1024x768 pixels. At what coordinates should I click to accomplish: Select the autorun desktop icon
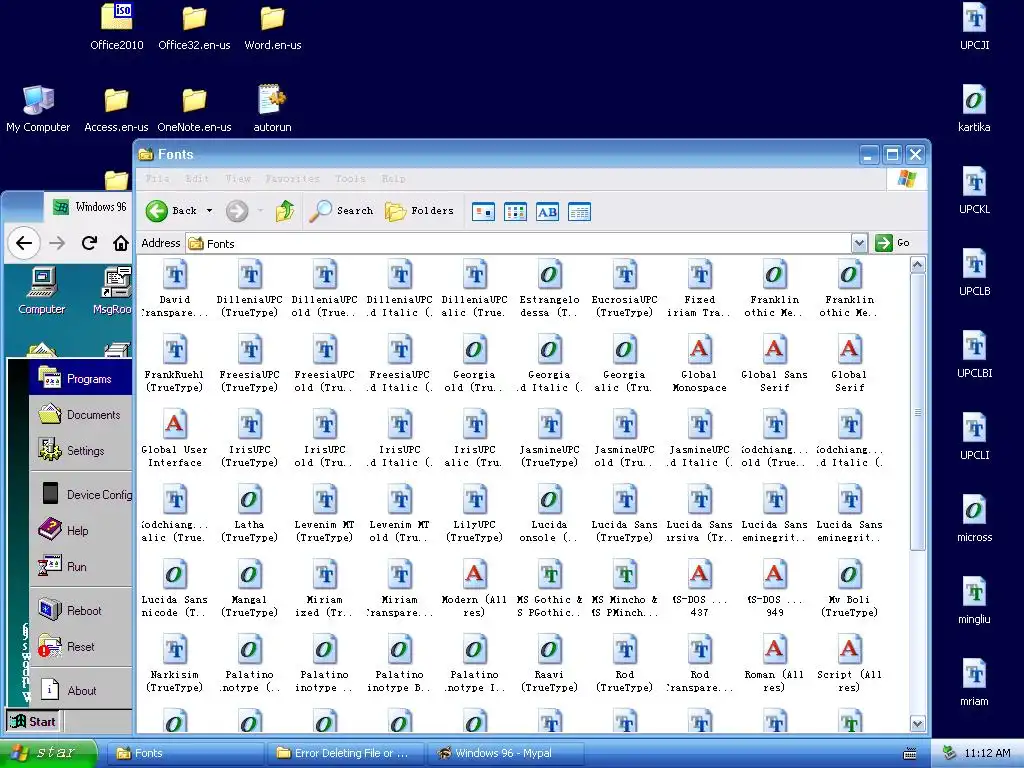[272, 108]
